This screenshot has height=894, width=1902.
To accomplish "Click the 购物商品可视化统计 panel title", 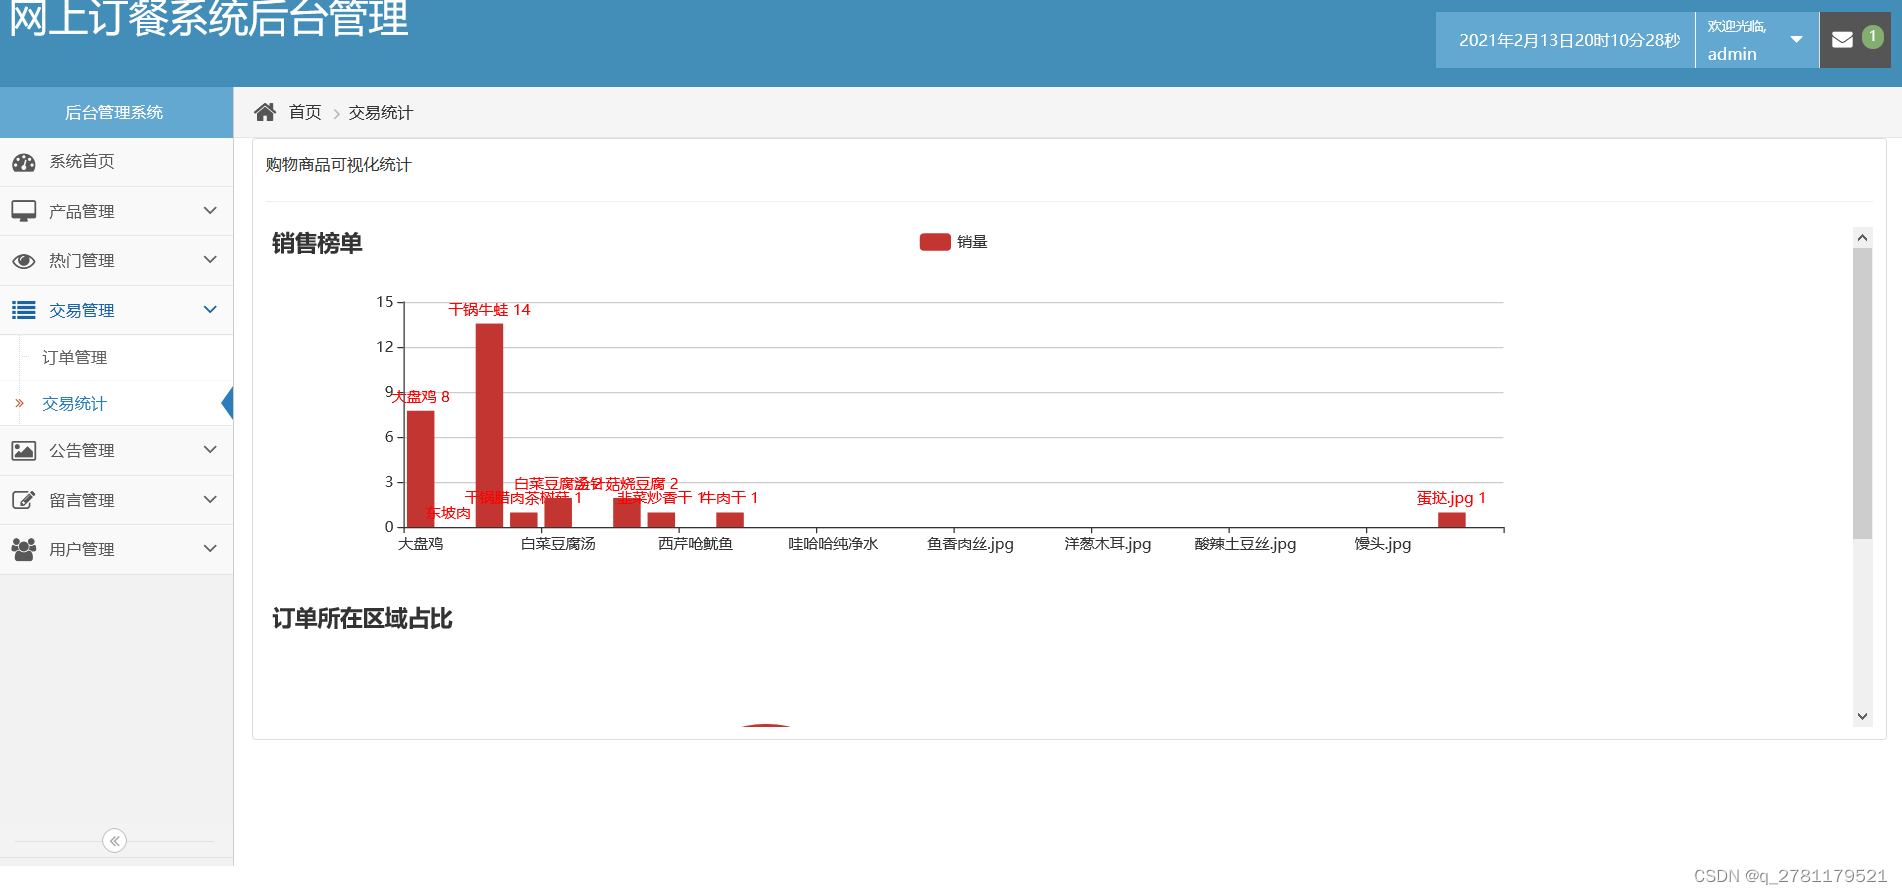I will coord(338,165).
